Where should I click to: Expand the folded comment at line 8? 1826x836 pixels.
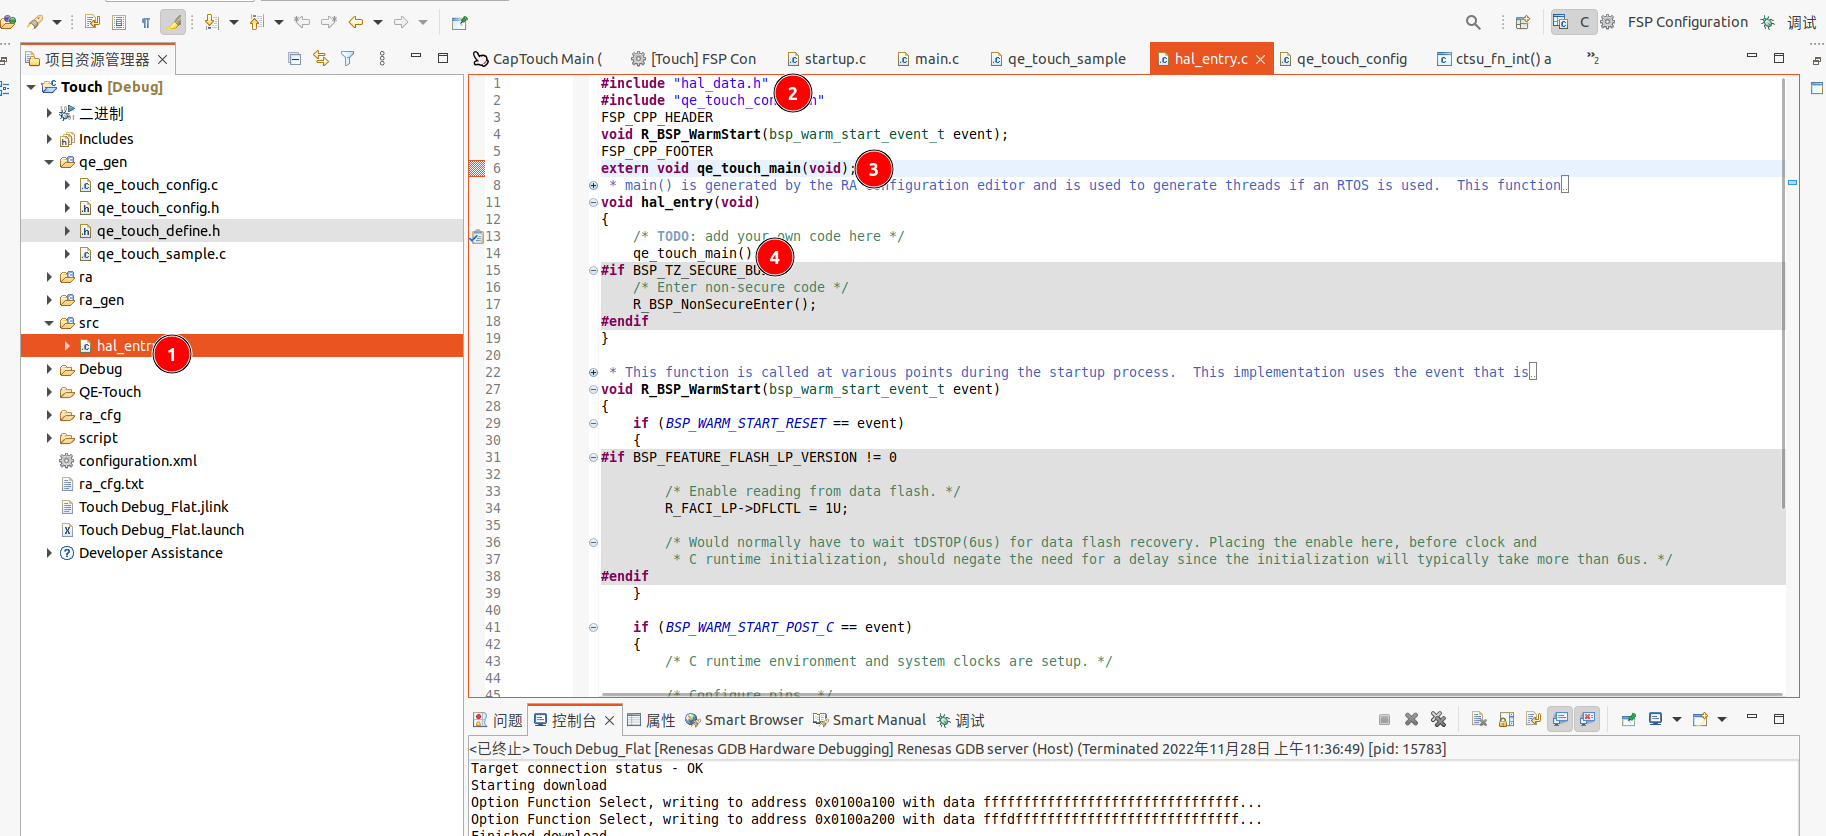(593, 185)
